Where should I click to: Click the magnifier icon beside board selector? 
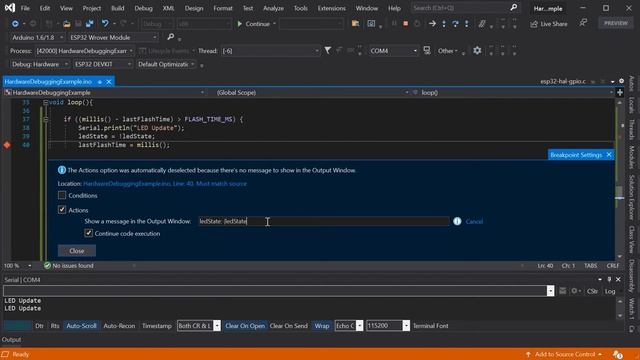coord(171,37)
